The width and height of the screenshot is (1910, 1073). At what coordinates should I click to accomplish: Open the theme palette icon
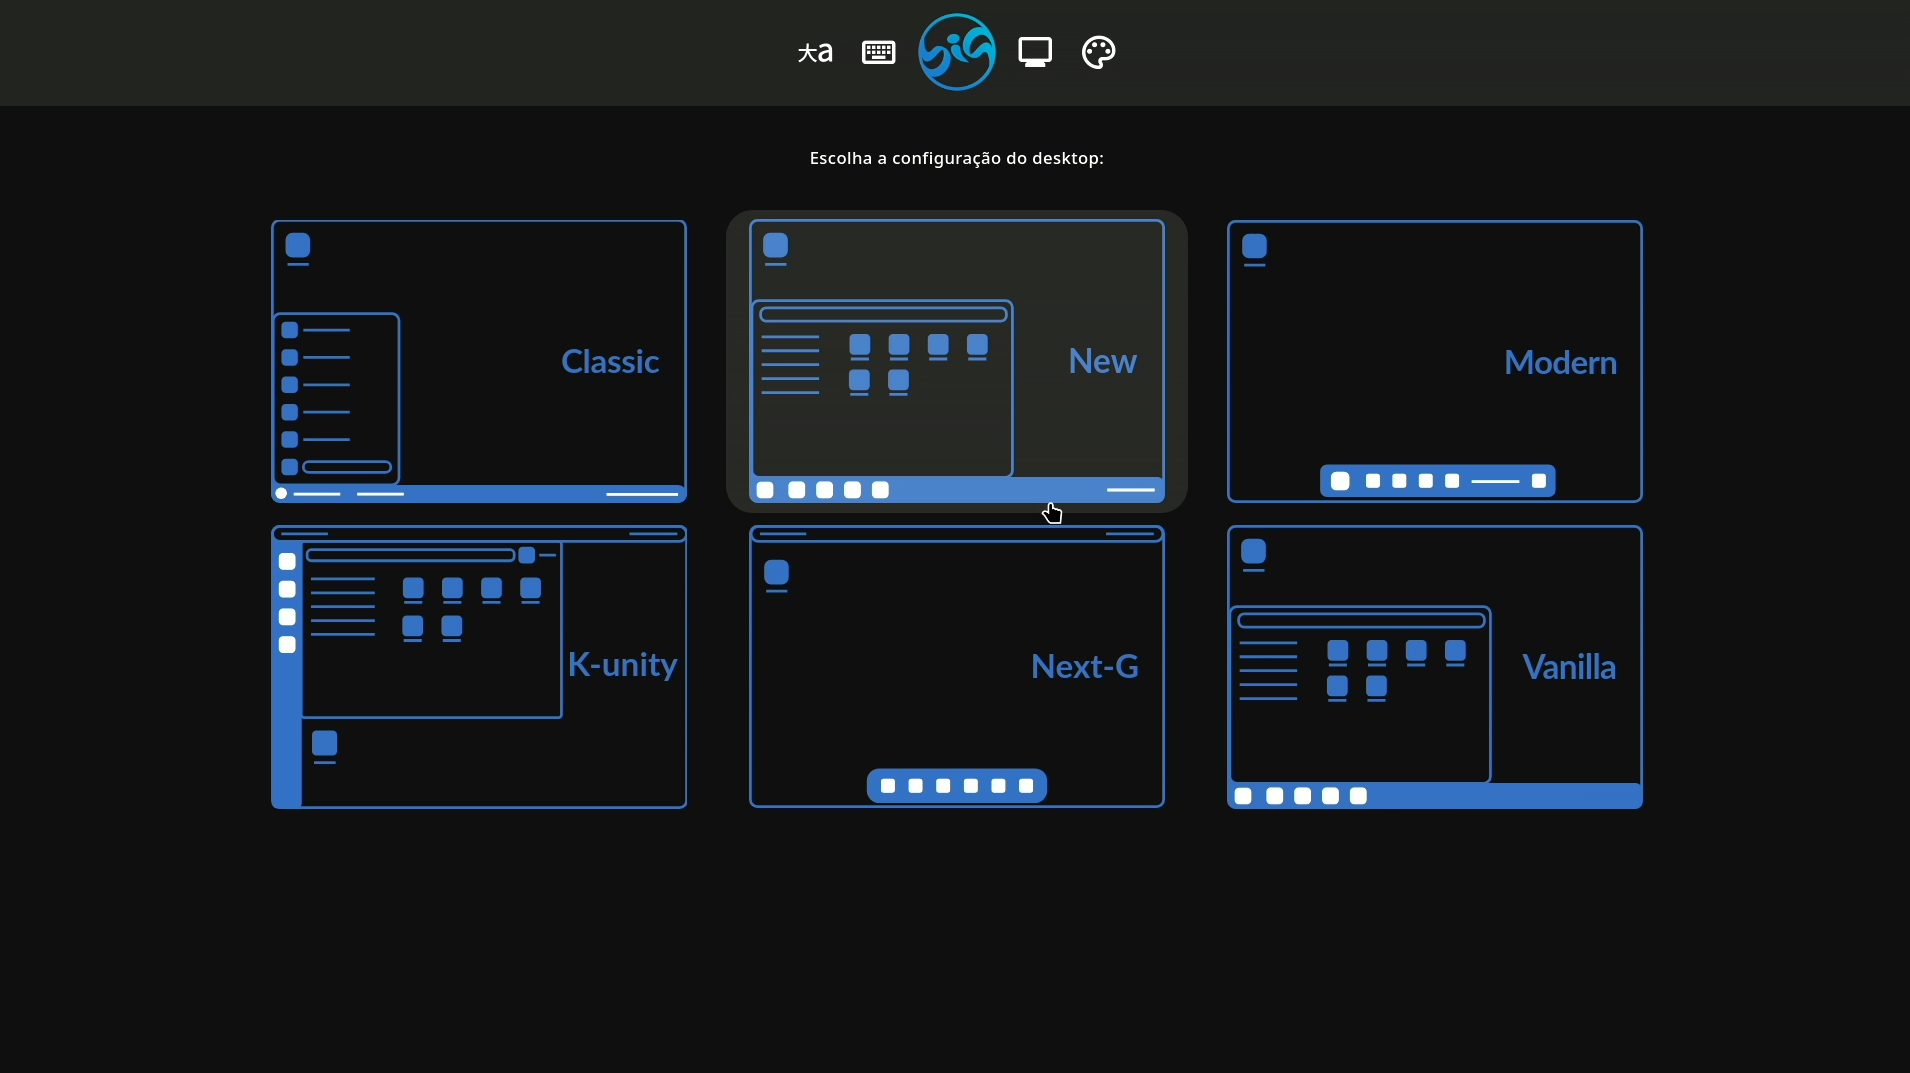tap(1098, 52)
